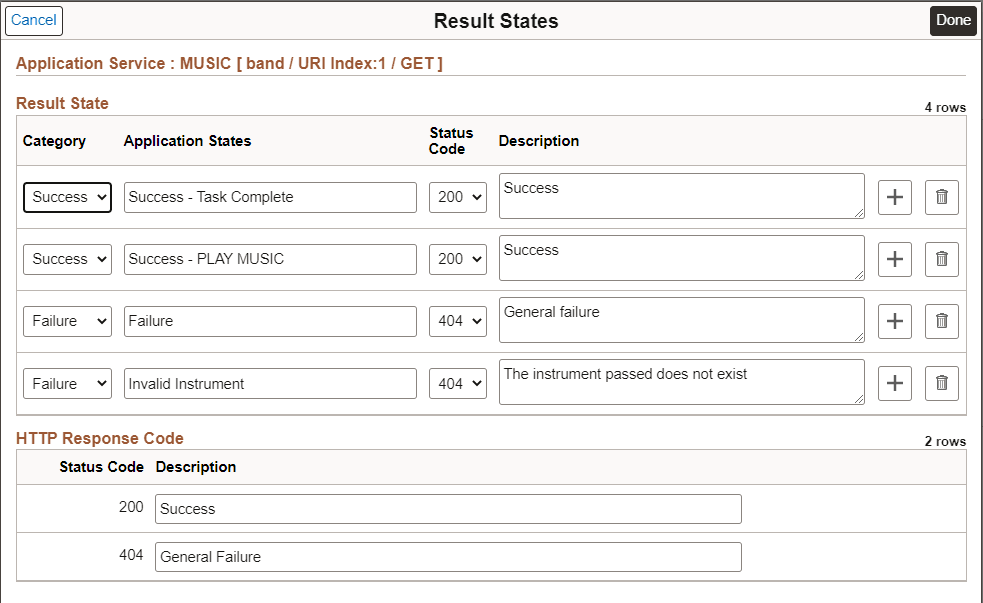Image resolution: width=983 pixels, height=603 pixels.
Task: Click the Cancel button
Action: click(x=33, y=20)
